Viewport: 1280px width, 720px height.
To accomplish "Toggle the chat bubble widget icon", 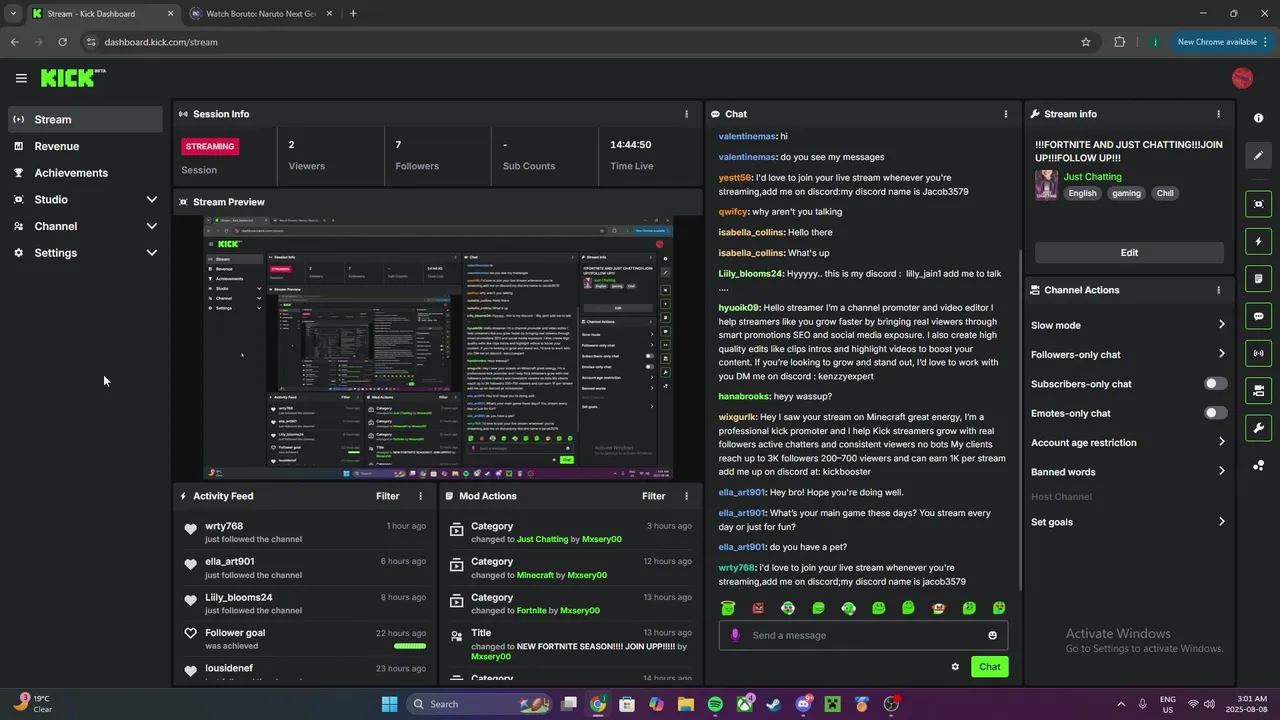I will pyautogui.click(x=1258, y=316).
